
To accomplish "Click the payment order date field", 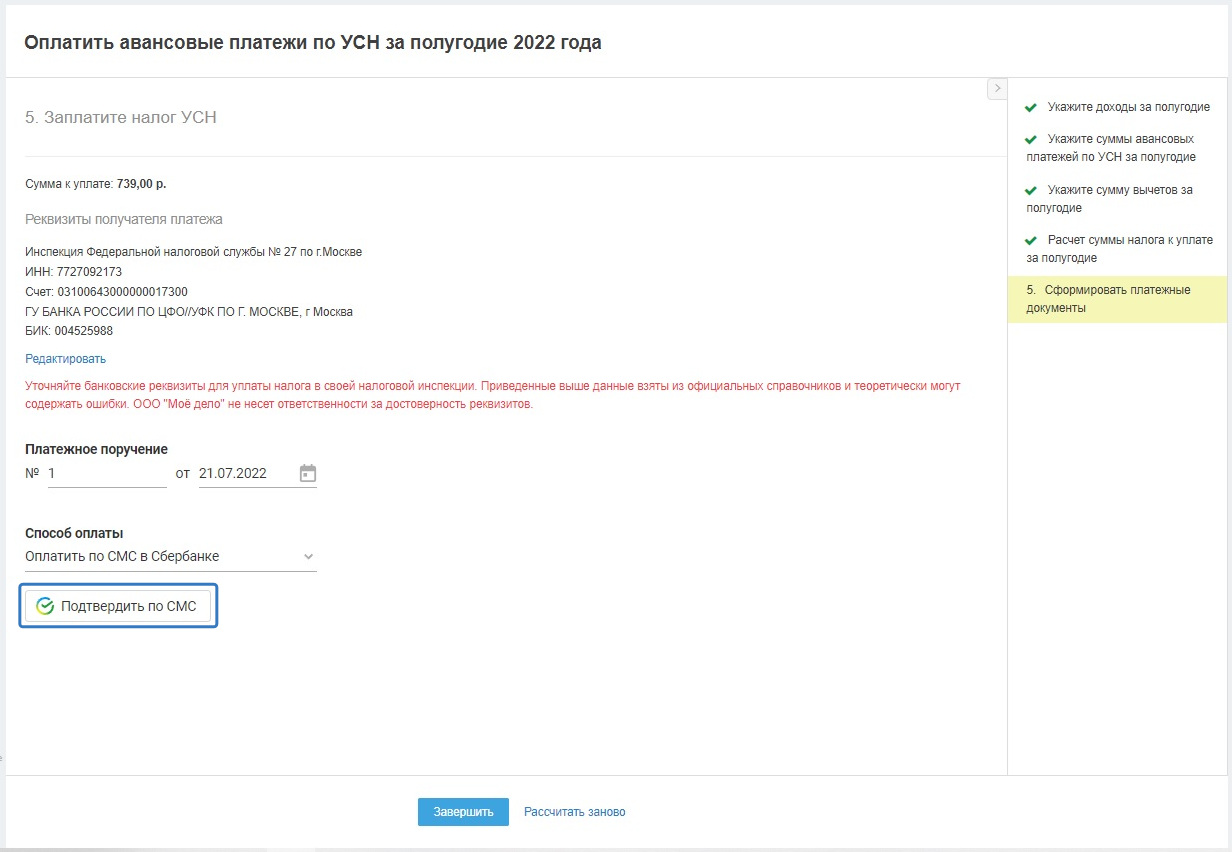I will point(245,474).
